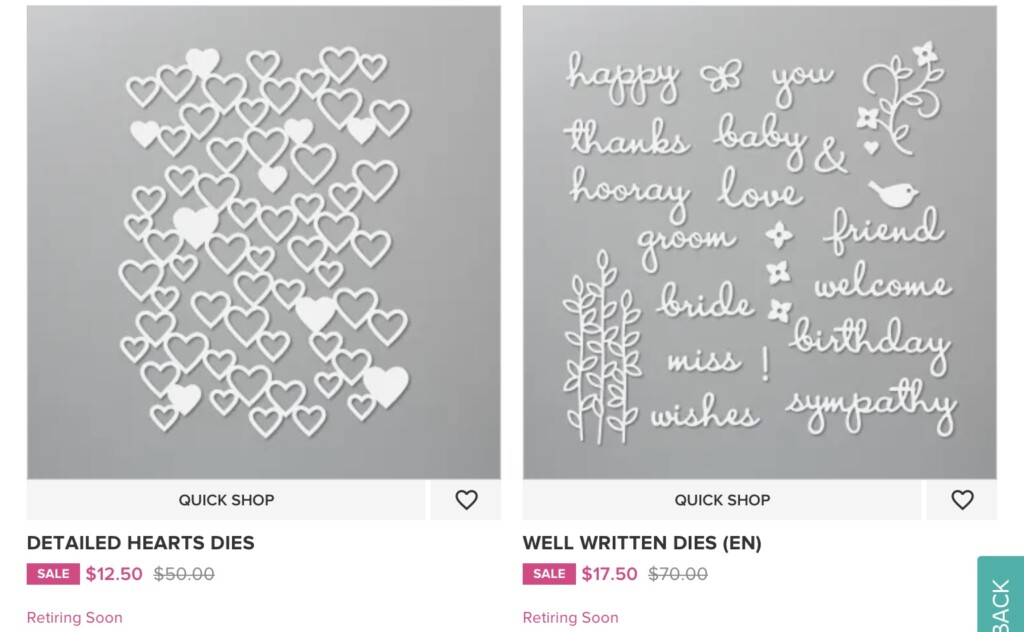Click the bird shape in the dies image
This screenshot has width=1024, height=632.
click(x=892, y=193)
